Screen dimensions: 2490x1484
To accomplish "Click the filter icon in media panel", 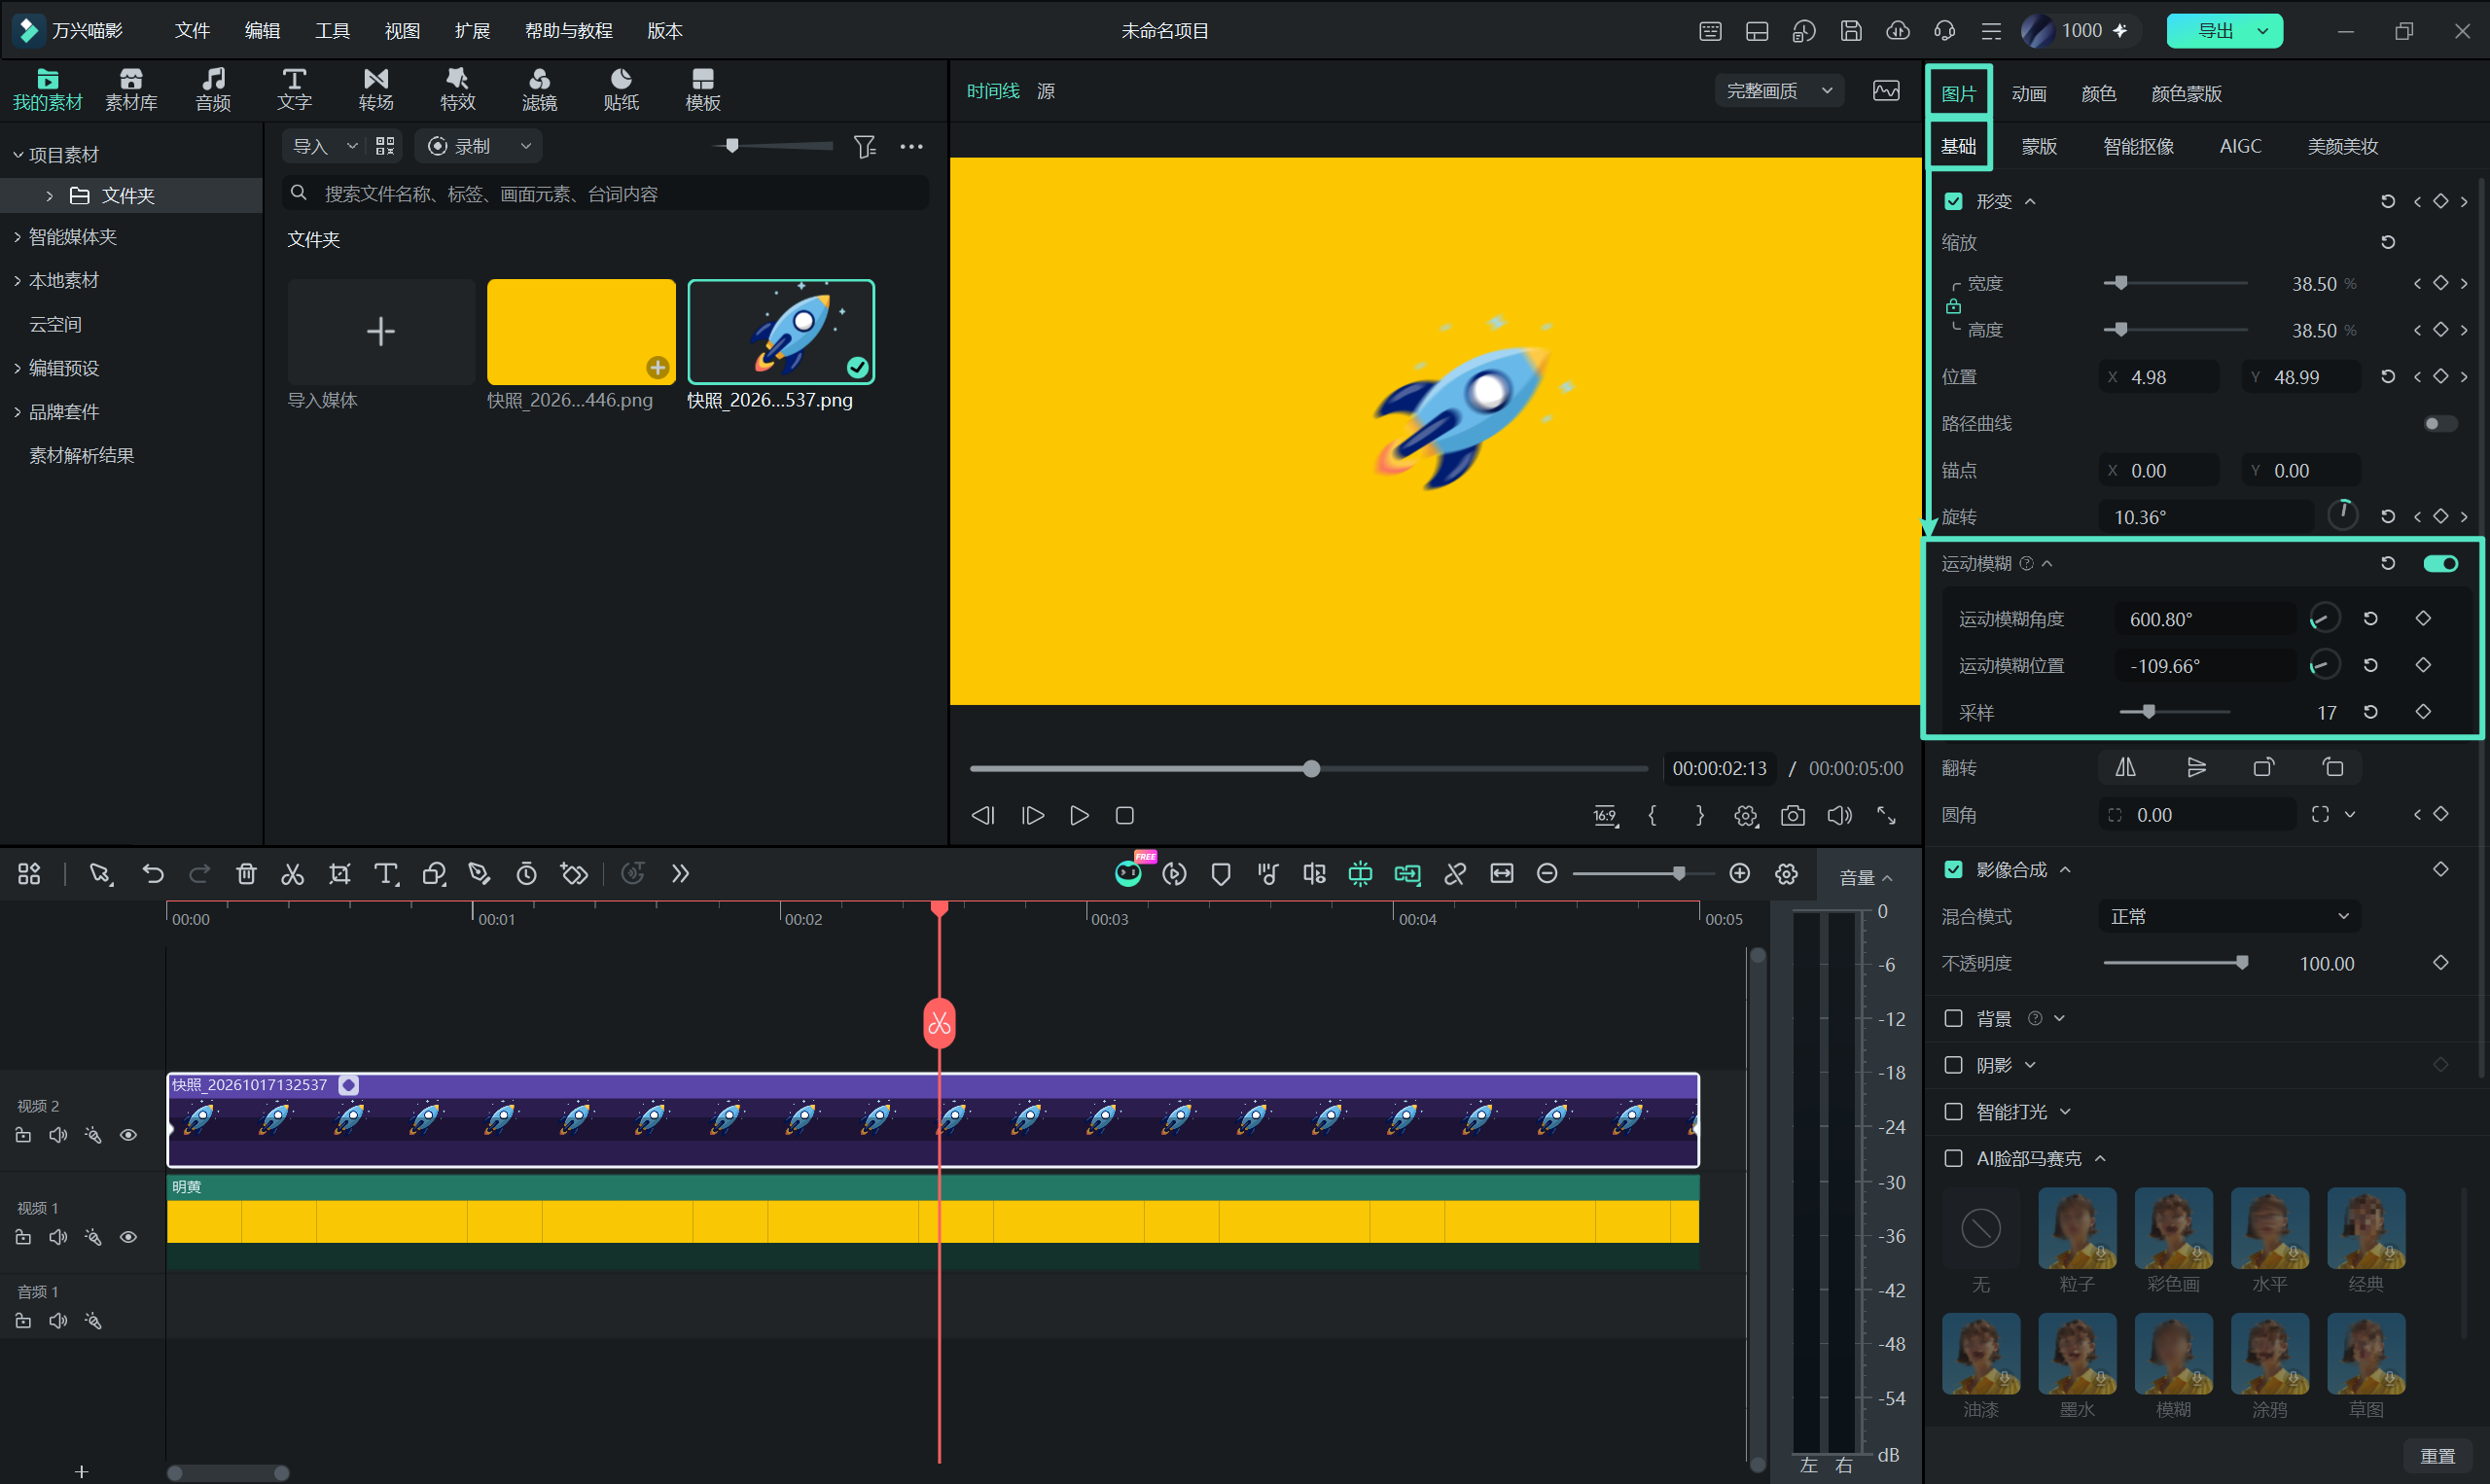I will click(x=865, y=147).
